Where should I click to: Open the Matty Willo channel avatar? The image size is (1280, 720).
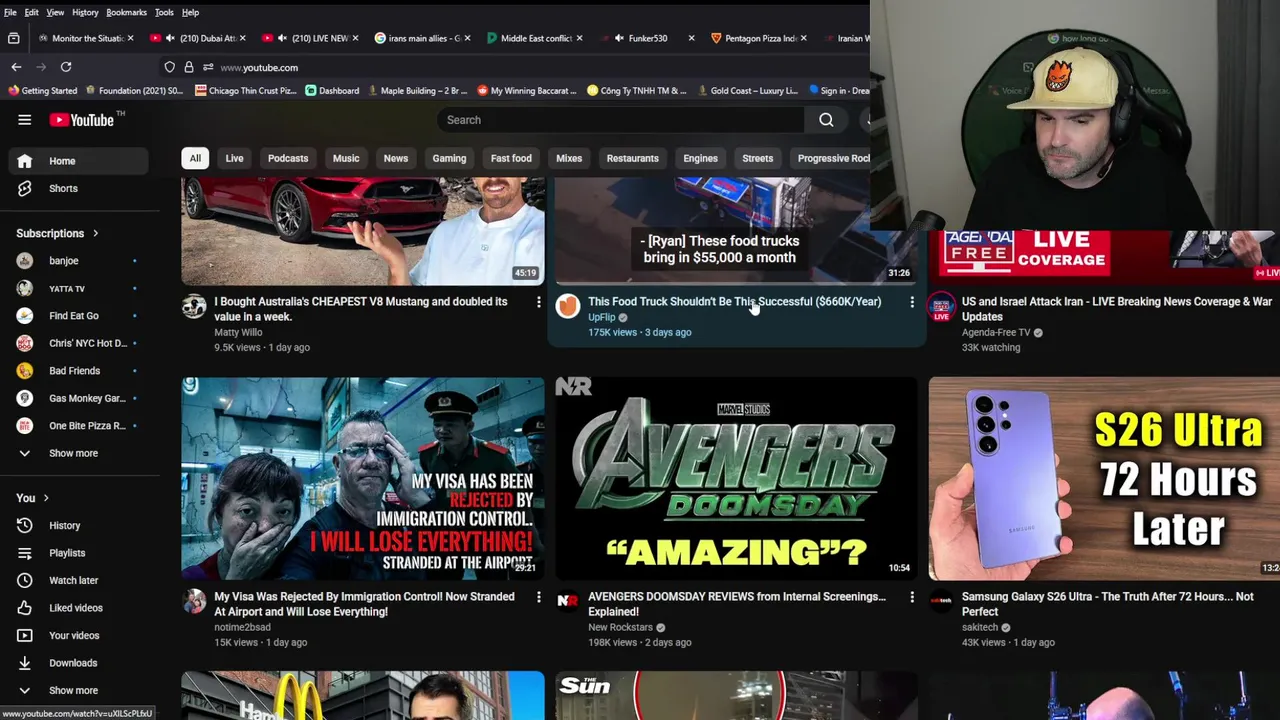tap(194, 306)
